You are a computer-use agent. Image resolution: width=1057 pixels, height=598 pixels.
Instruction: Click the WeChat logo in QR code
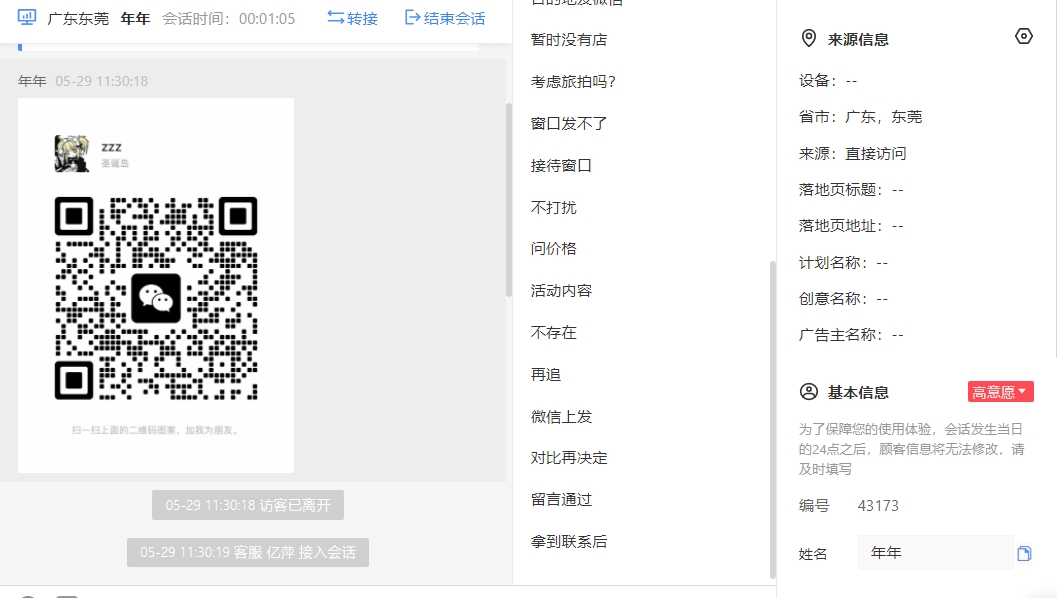(x=156, y=298)
